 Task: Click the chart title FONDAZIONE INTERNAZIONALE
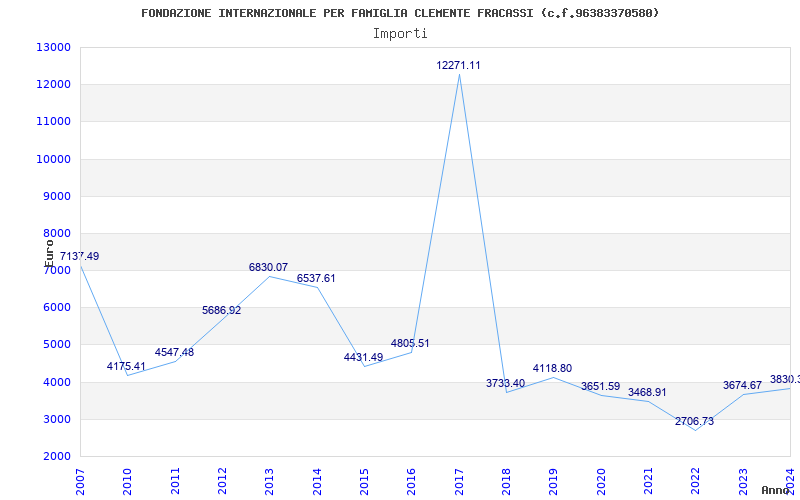coord(400,13)
